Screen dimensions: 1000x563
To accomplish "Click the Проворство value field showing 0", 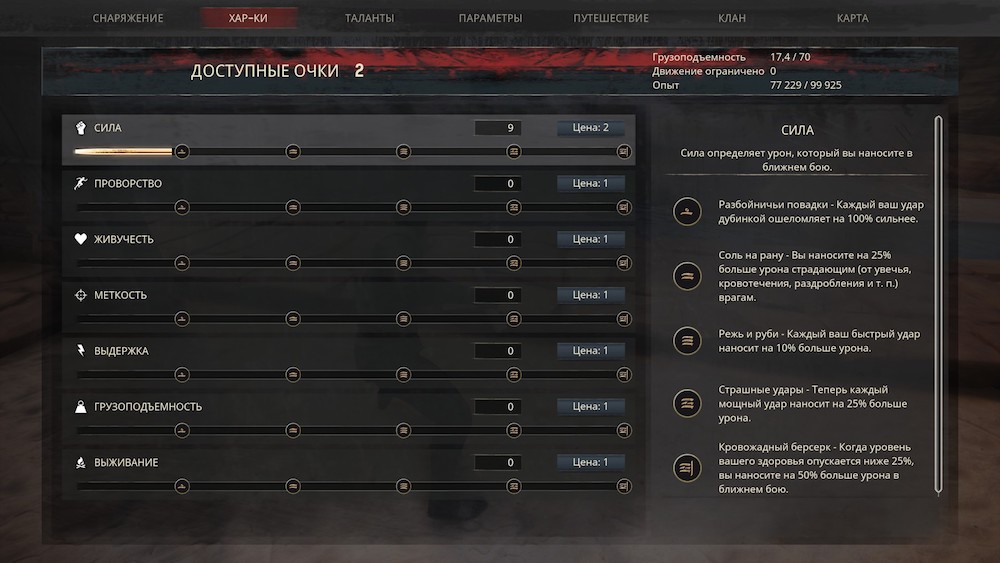I will pyautogui.click(x=497, y=184).
